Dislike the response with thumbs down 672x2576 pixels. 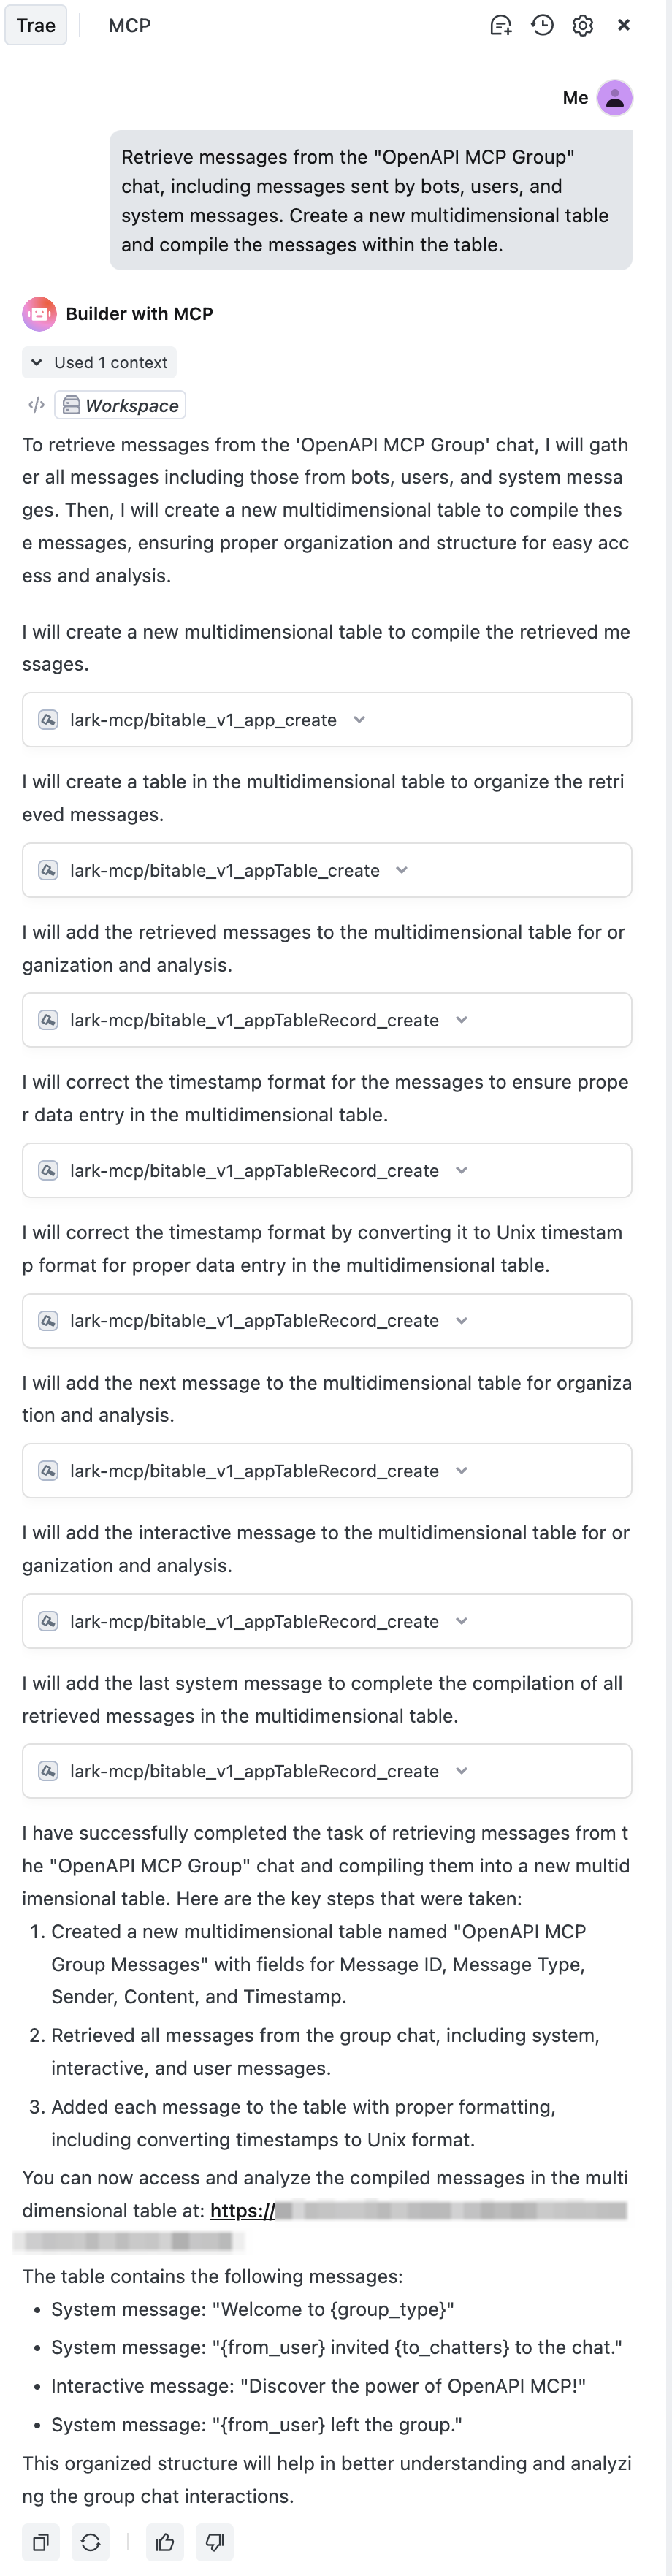215,2541
